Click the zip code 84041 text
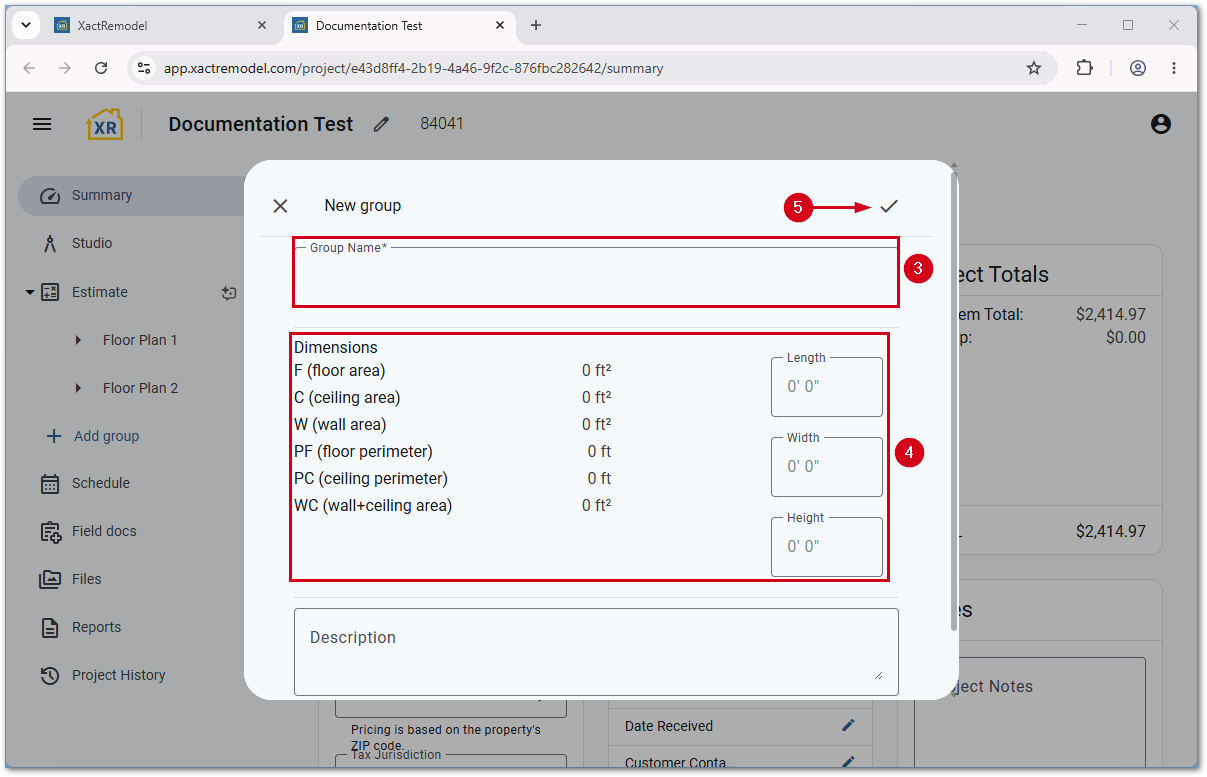The image size is (1207, 777). 442,124
